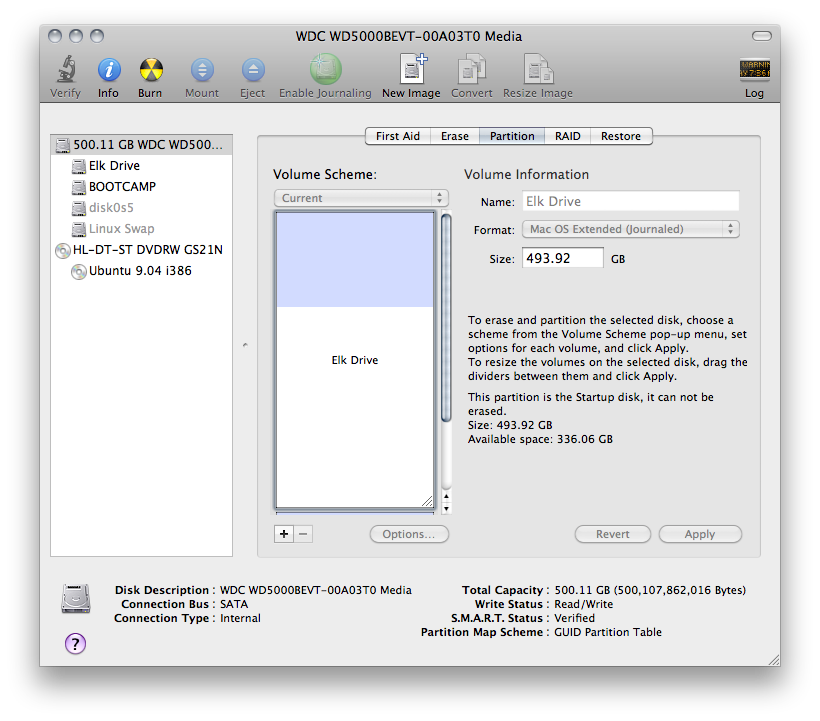Click the partition resize handle corner
This screenshot has width=820, height=721.
pyautogui.click(x=427, y=501)
